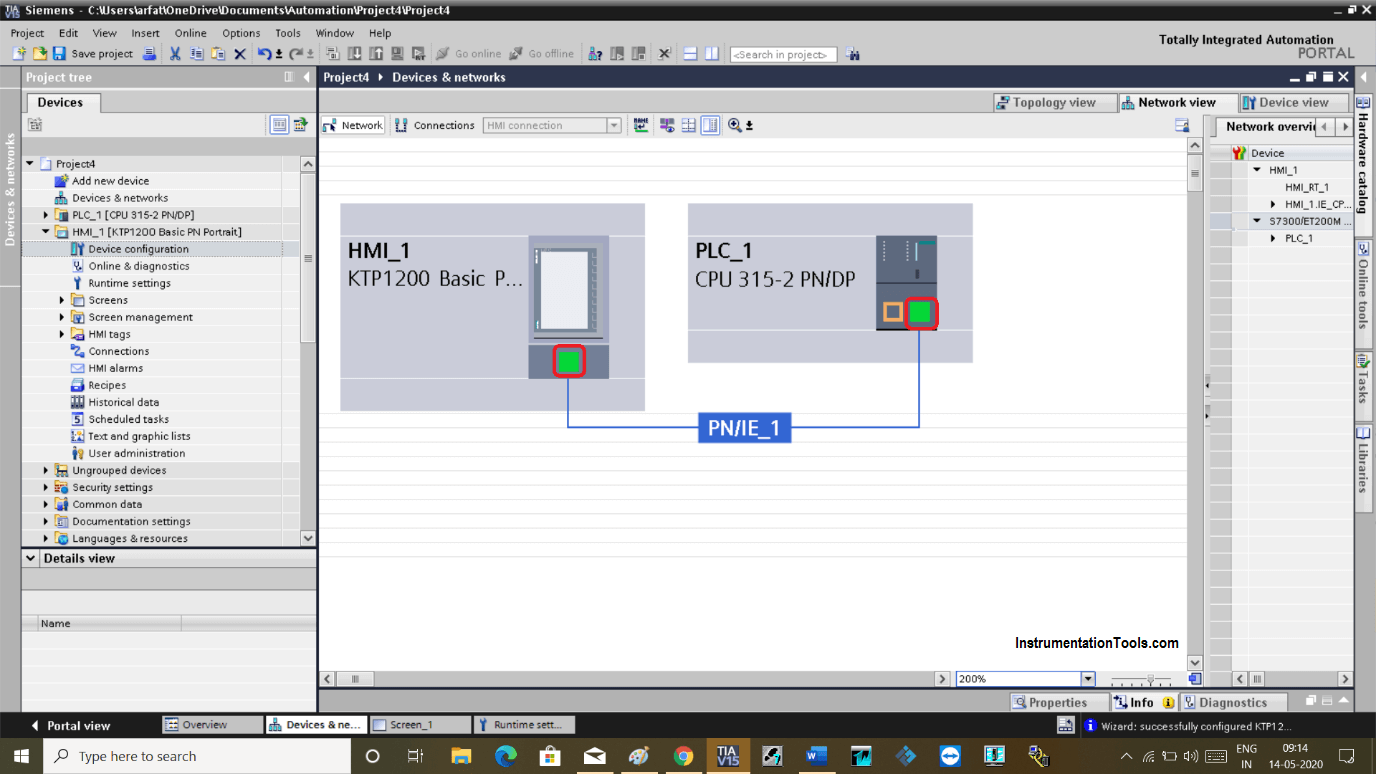The height and width of the screenshot is (774, 1376).
Task: Click the Accessible devices icon
Action: pyautogui.click(x=596, y=54)
